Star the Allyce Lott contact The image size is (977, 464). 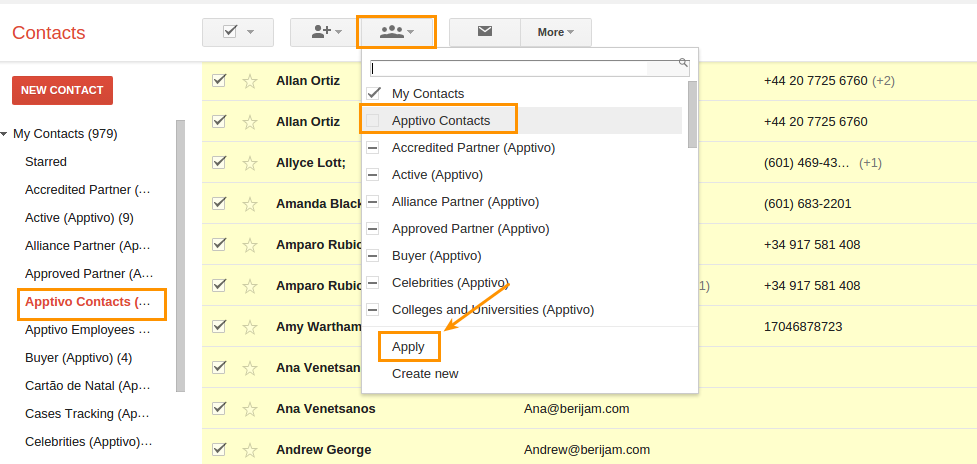[x=250, y=163]
